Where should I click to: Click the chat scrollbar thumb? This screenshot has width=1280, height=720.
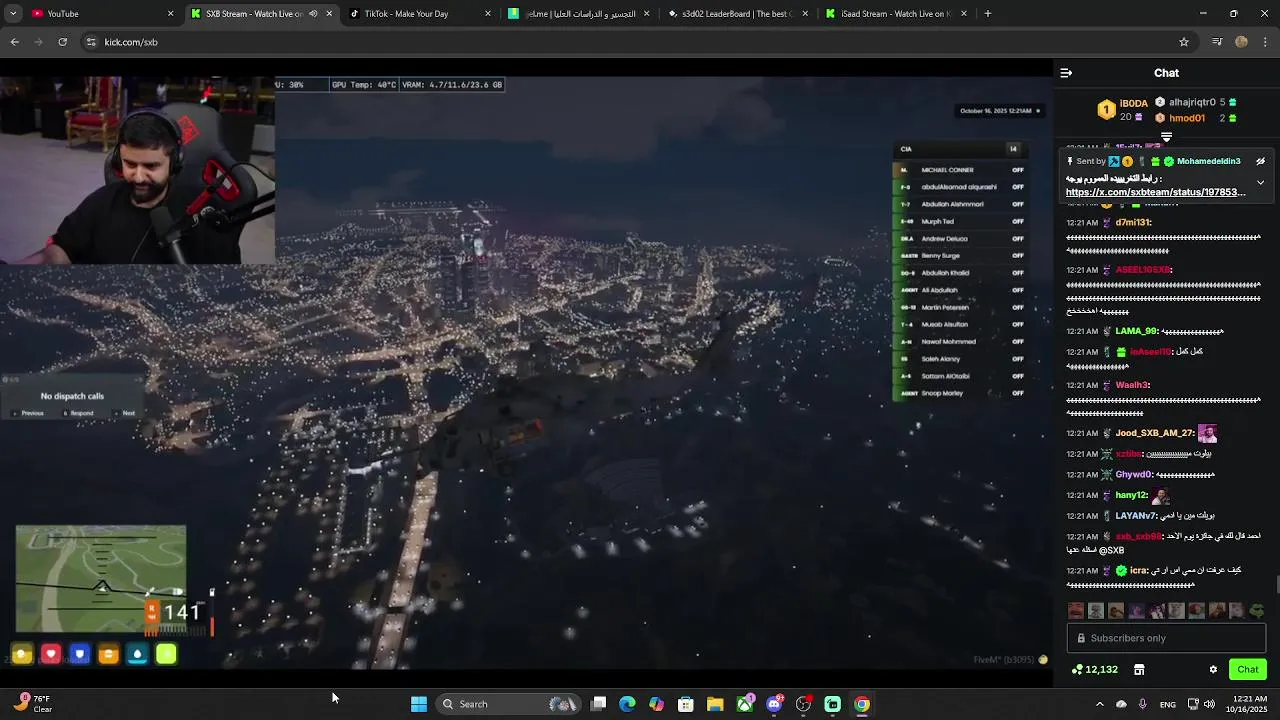coord(1277,585)
